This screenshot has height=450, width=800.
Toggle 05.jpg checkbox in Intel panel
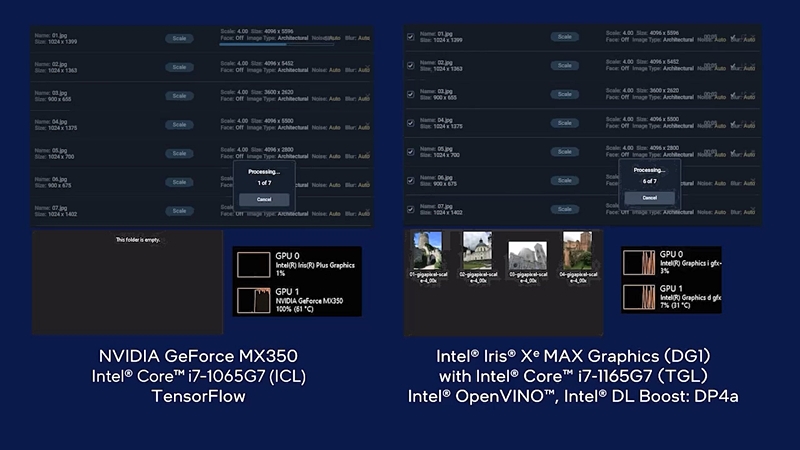(x=410, y=152)
